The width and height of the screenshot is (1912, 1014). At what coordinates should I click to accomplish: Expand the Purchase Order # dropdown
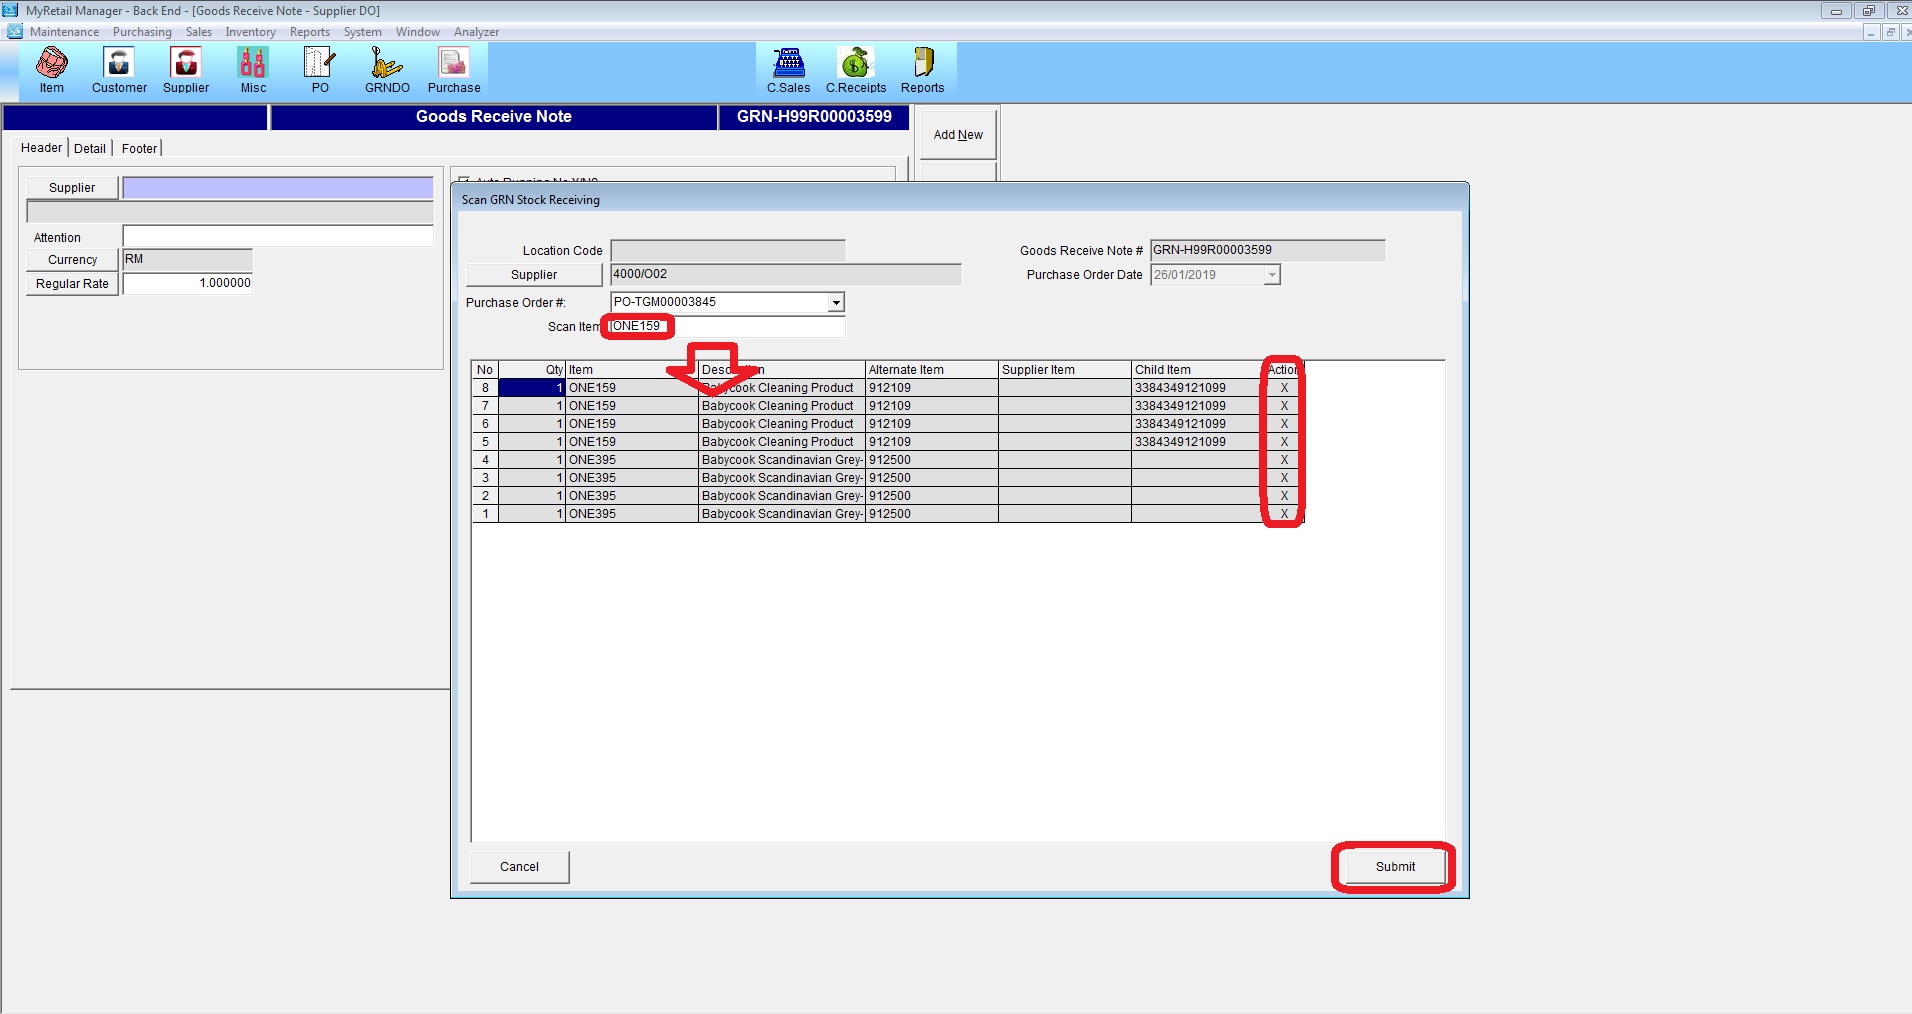(x=836, y=302)
